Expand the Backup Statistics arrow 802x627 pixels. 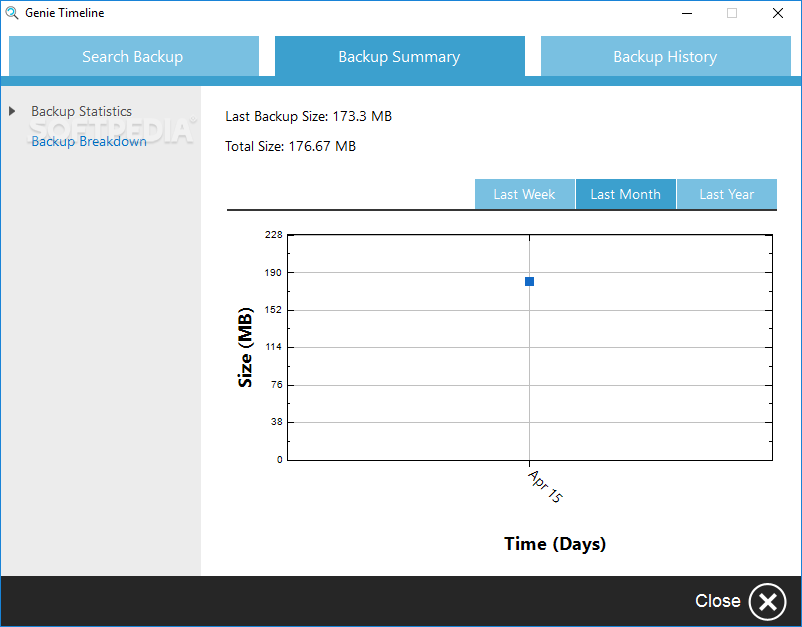pos(12,111)
